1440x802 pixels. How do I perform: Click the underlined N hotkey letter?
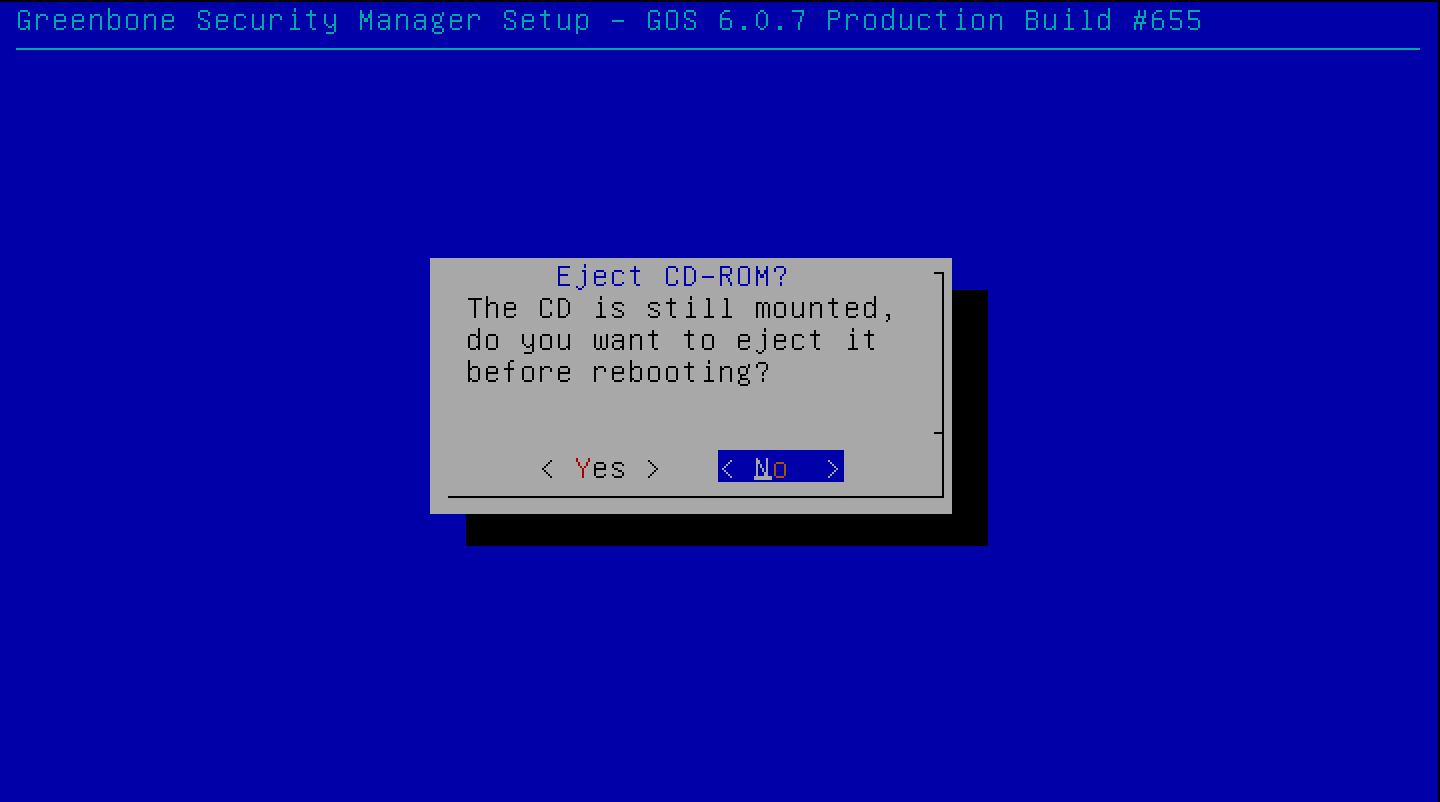coord(763,468)
